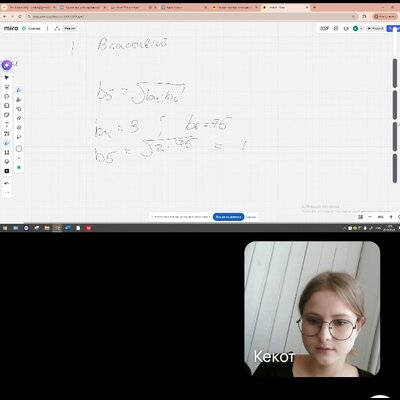Toggle the frames panel icon near zoom
This screenshot has width=400, height=400.
coord(360,217)
